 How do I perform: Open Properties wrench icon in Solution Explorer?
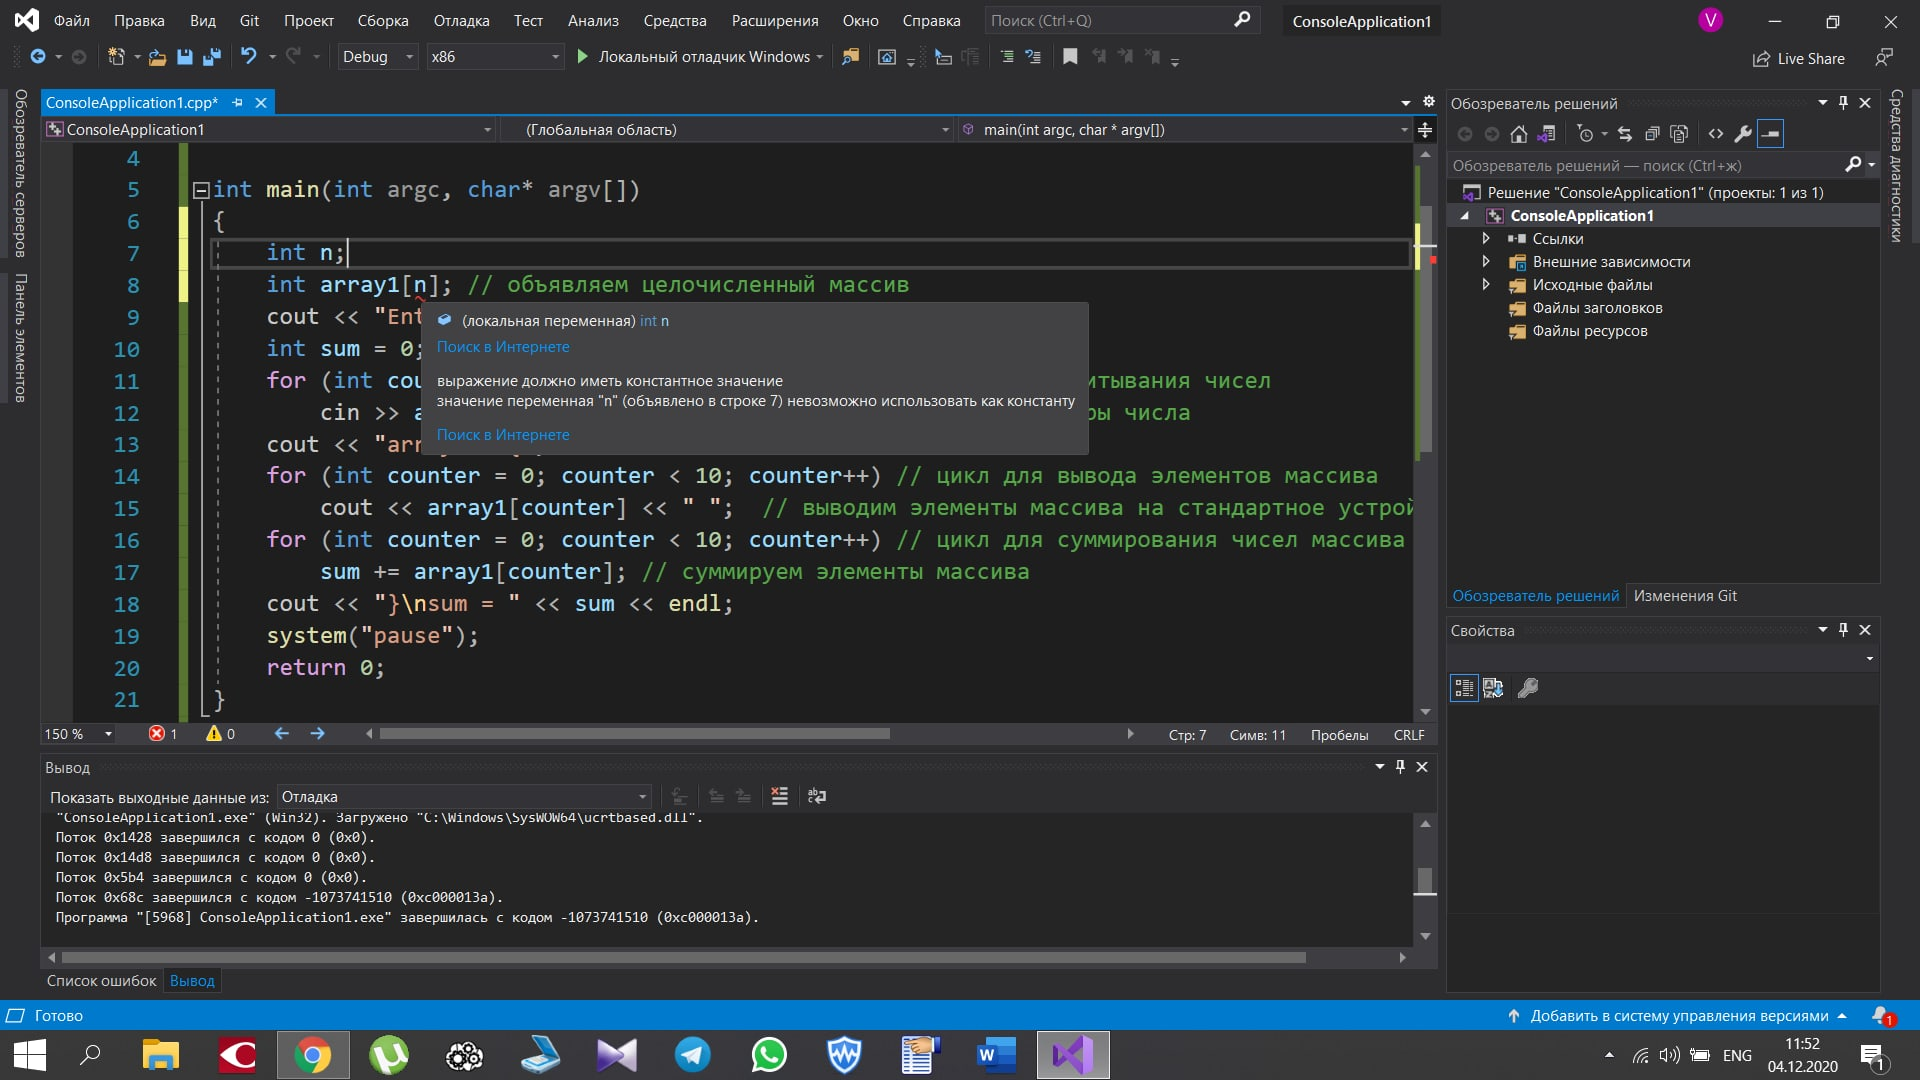click(x=1743, y=134)
